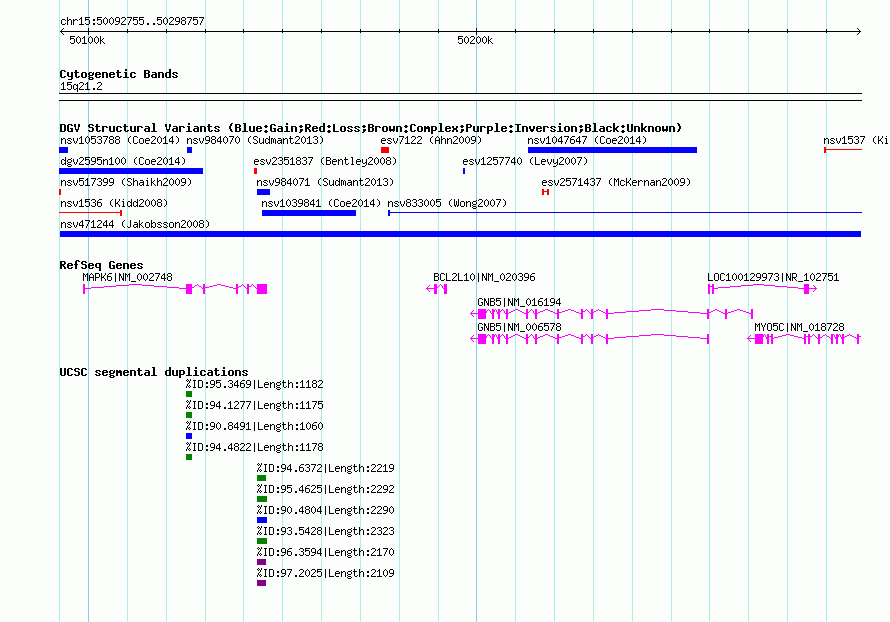The width and height of the screenshot is (890, 622).
Task: Select the %ID:94.1277|Length:1175 duplication label
Action: tap(254, 405)
